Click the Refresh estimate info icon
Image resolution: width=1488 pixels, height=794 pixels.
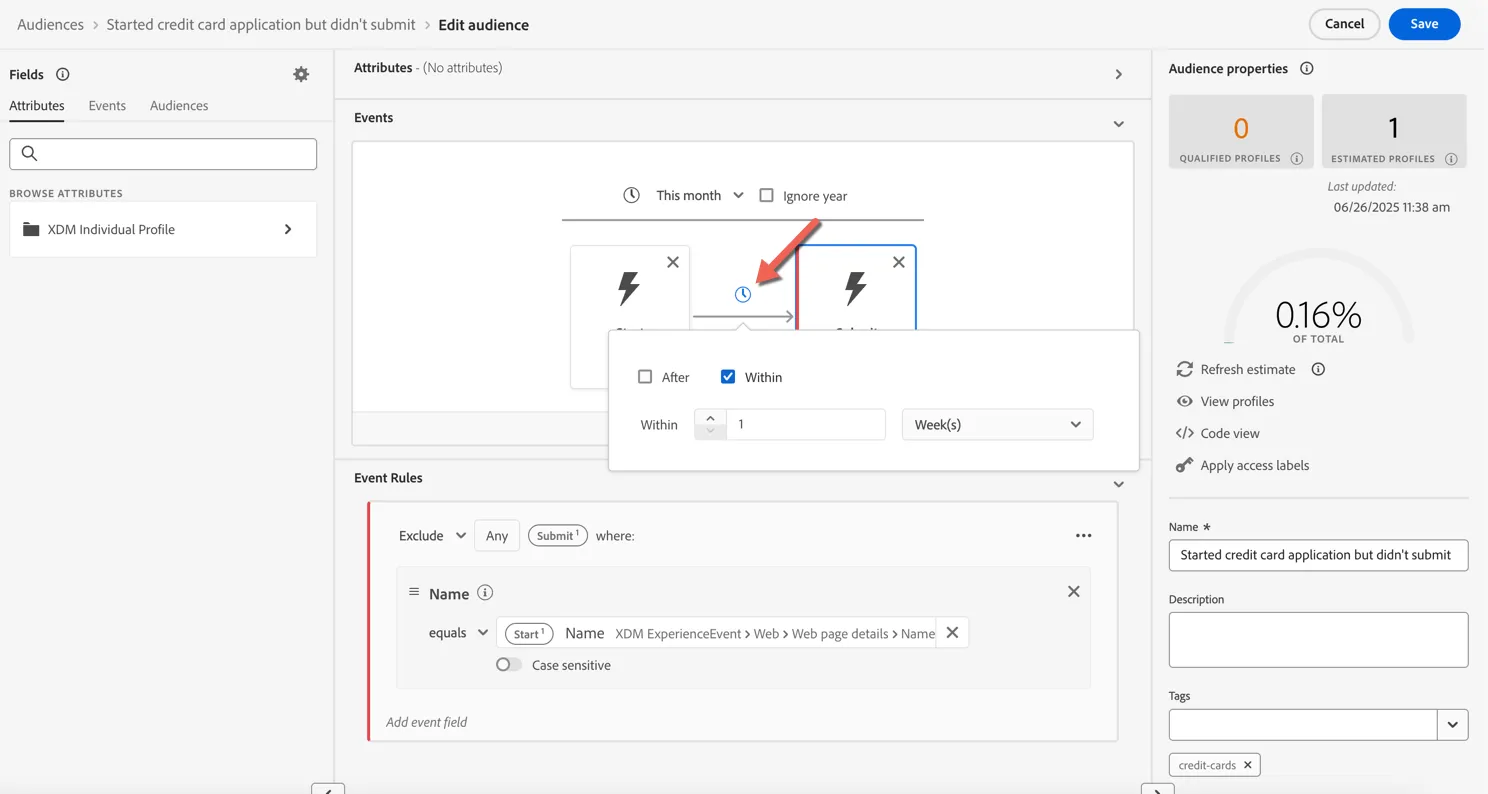[1318, 369]
